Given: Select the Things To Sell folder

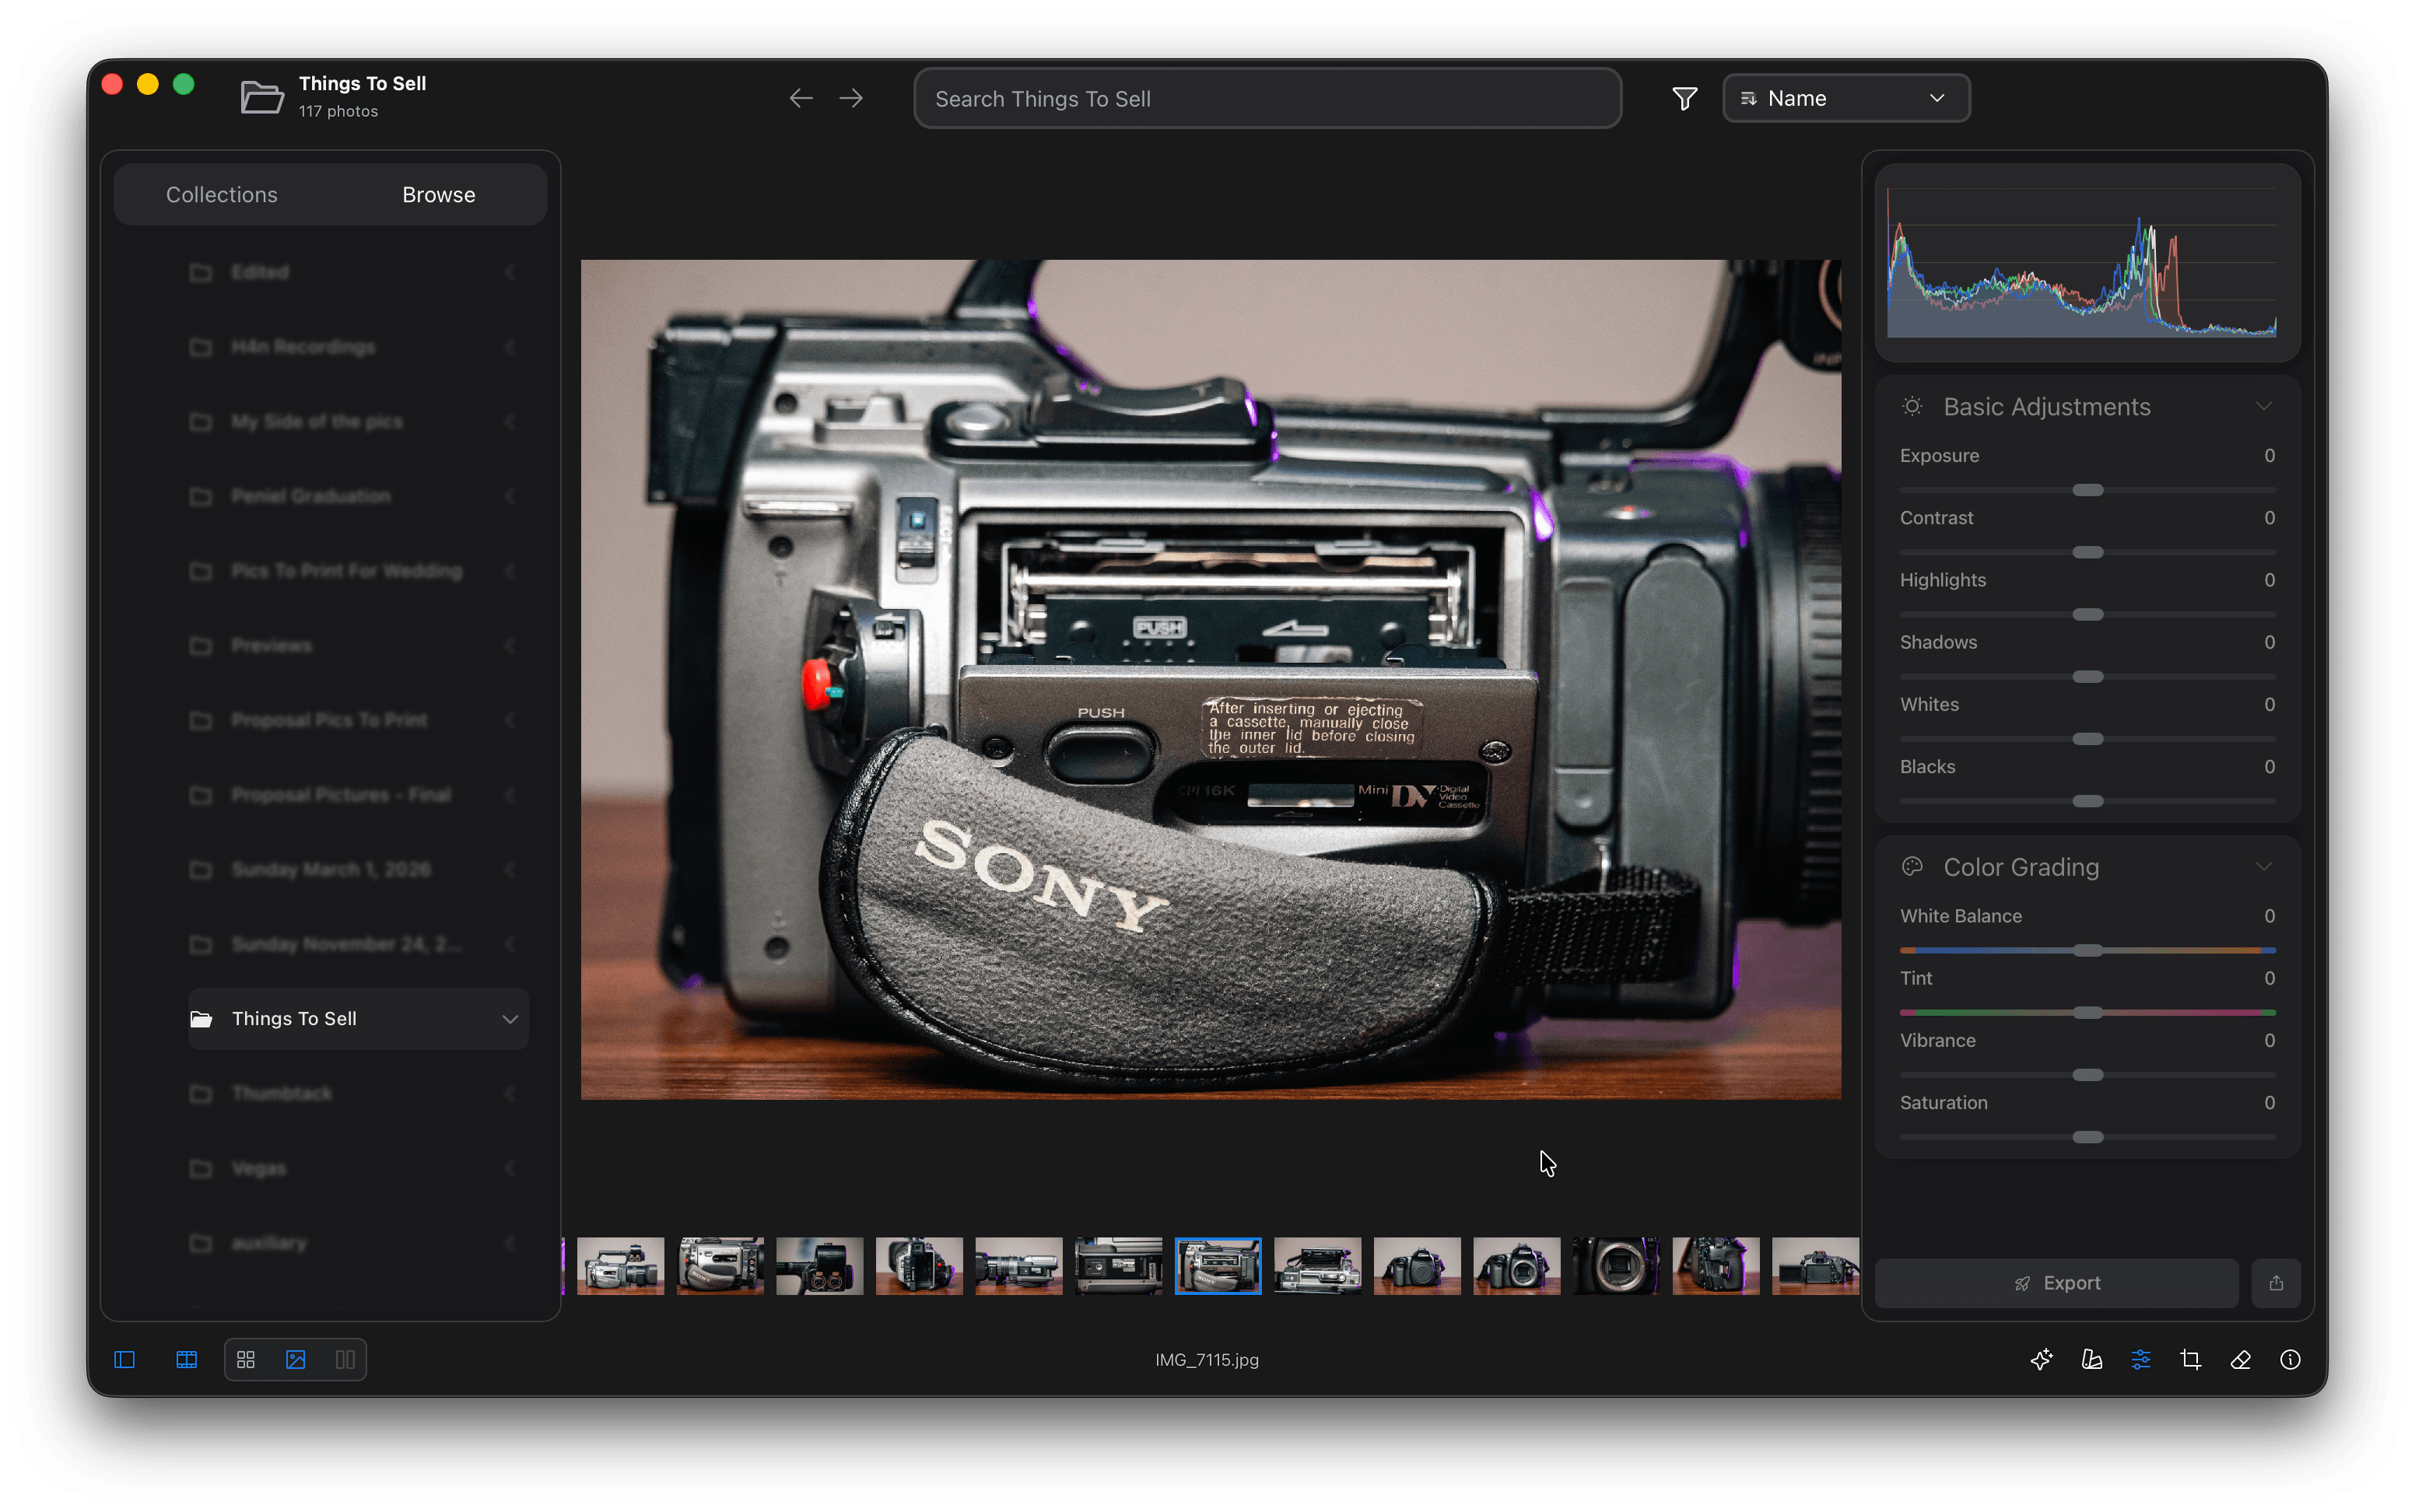Looking at the screenshot, I should (x=294, y=1018).
